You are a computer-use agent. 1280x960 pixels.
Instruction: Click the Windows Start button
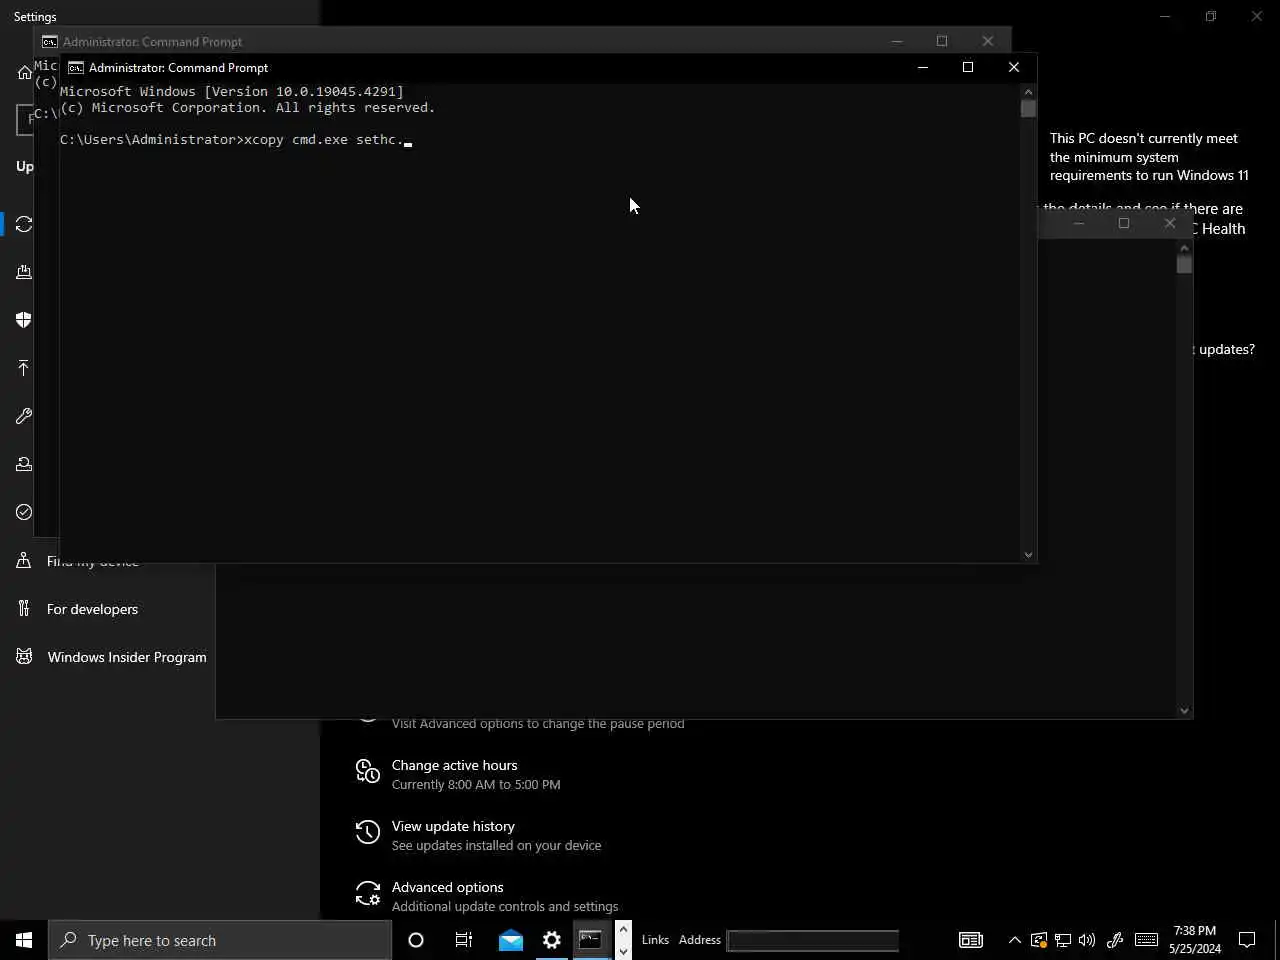click(24, 940)
